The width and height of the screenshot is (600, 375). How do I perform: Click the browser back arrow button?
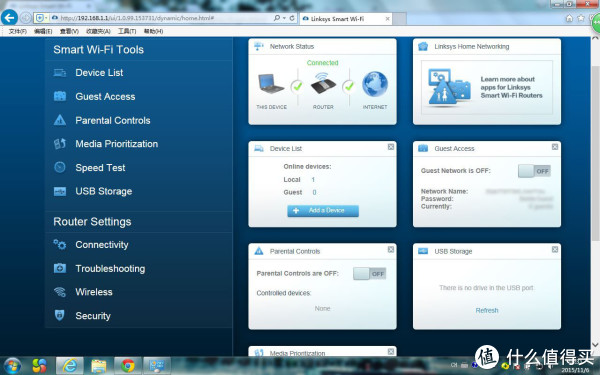[10, 18]
